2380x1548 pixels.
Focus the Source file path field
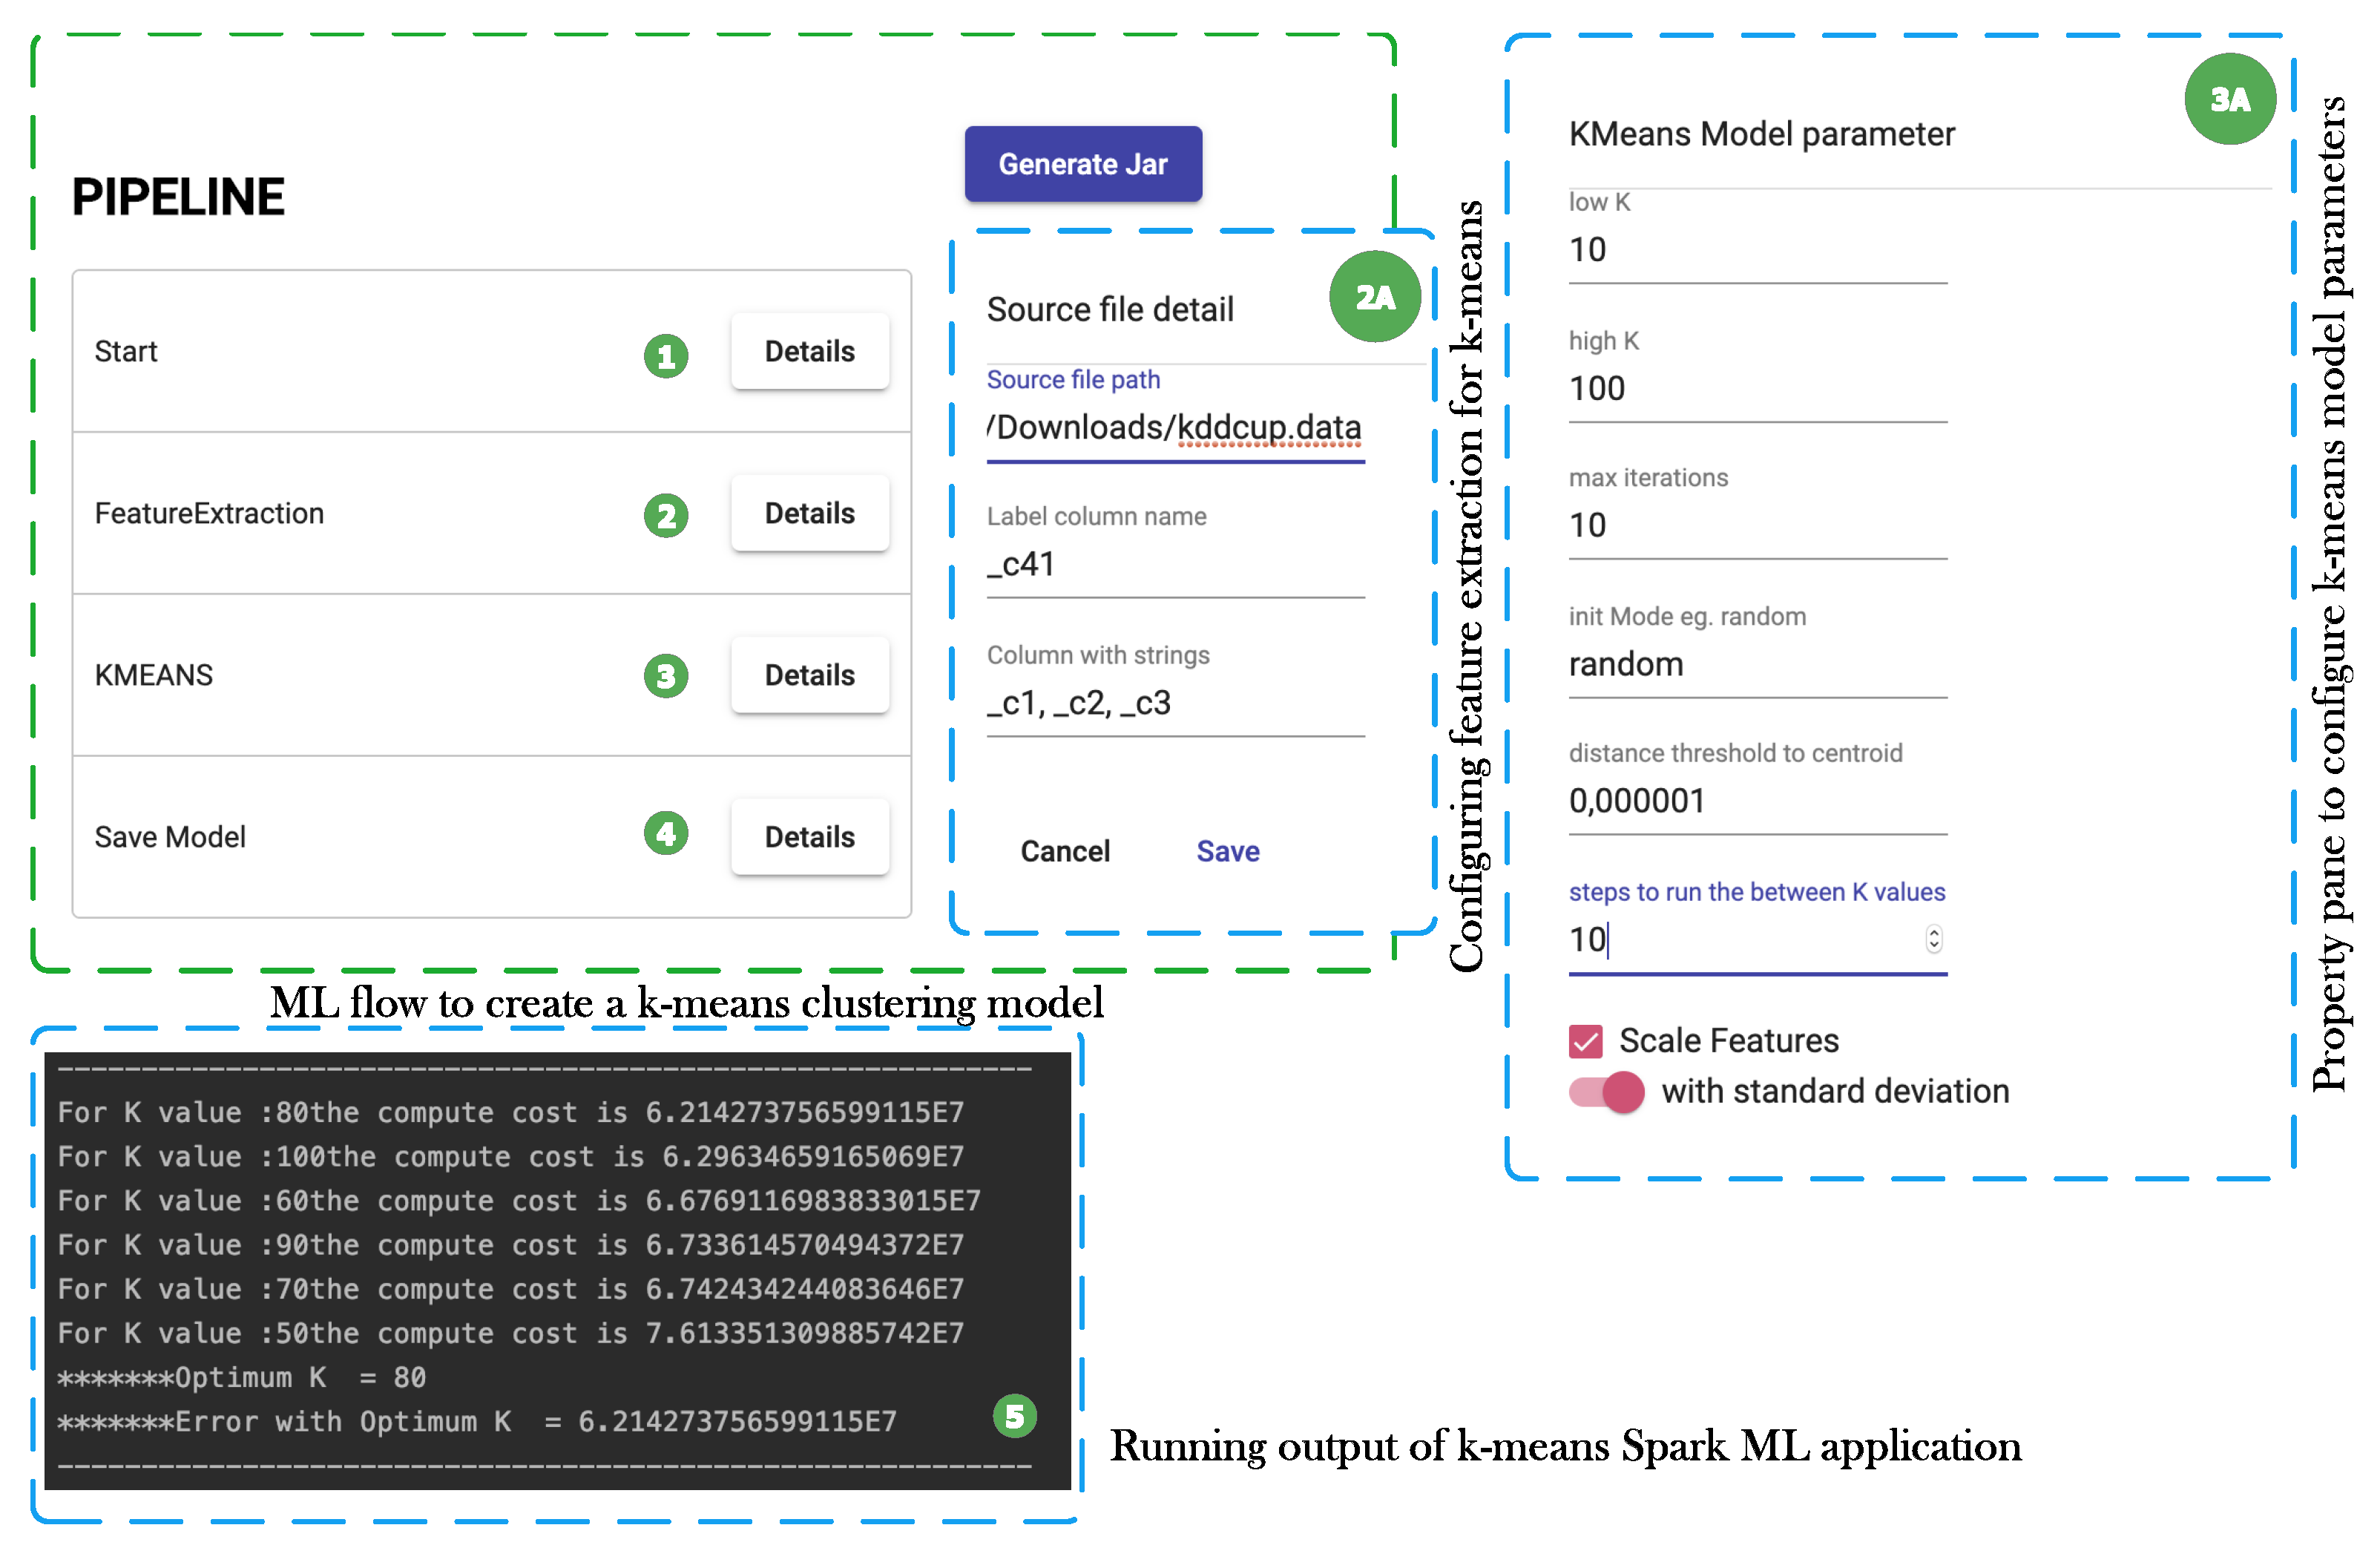tap(1174, 428)
